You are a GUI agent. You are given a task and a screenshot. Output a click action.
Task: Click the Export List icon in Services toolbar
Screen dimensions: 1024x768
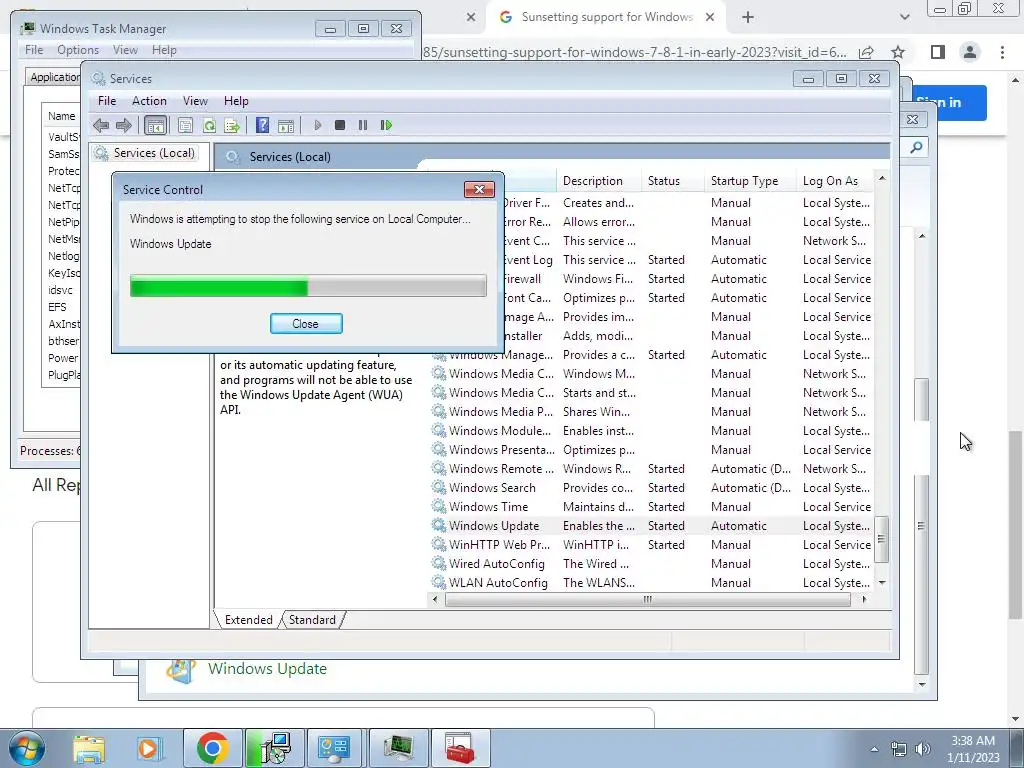[x=232, y=125]
